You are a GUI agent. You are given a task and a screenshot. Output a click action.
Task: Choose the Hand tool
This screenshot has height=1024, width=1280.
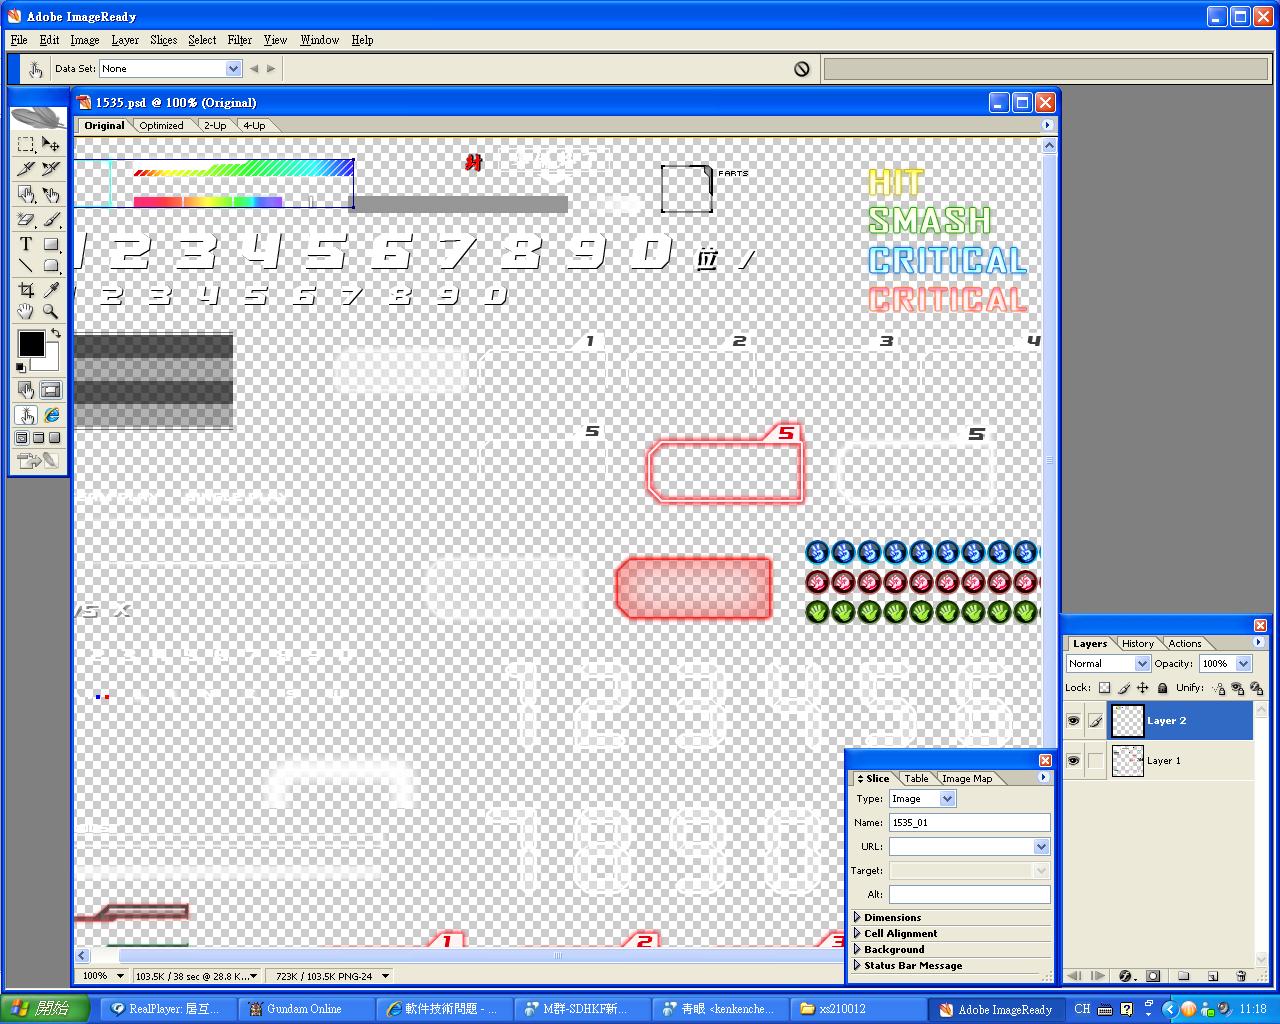pos(26,312)
